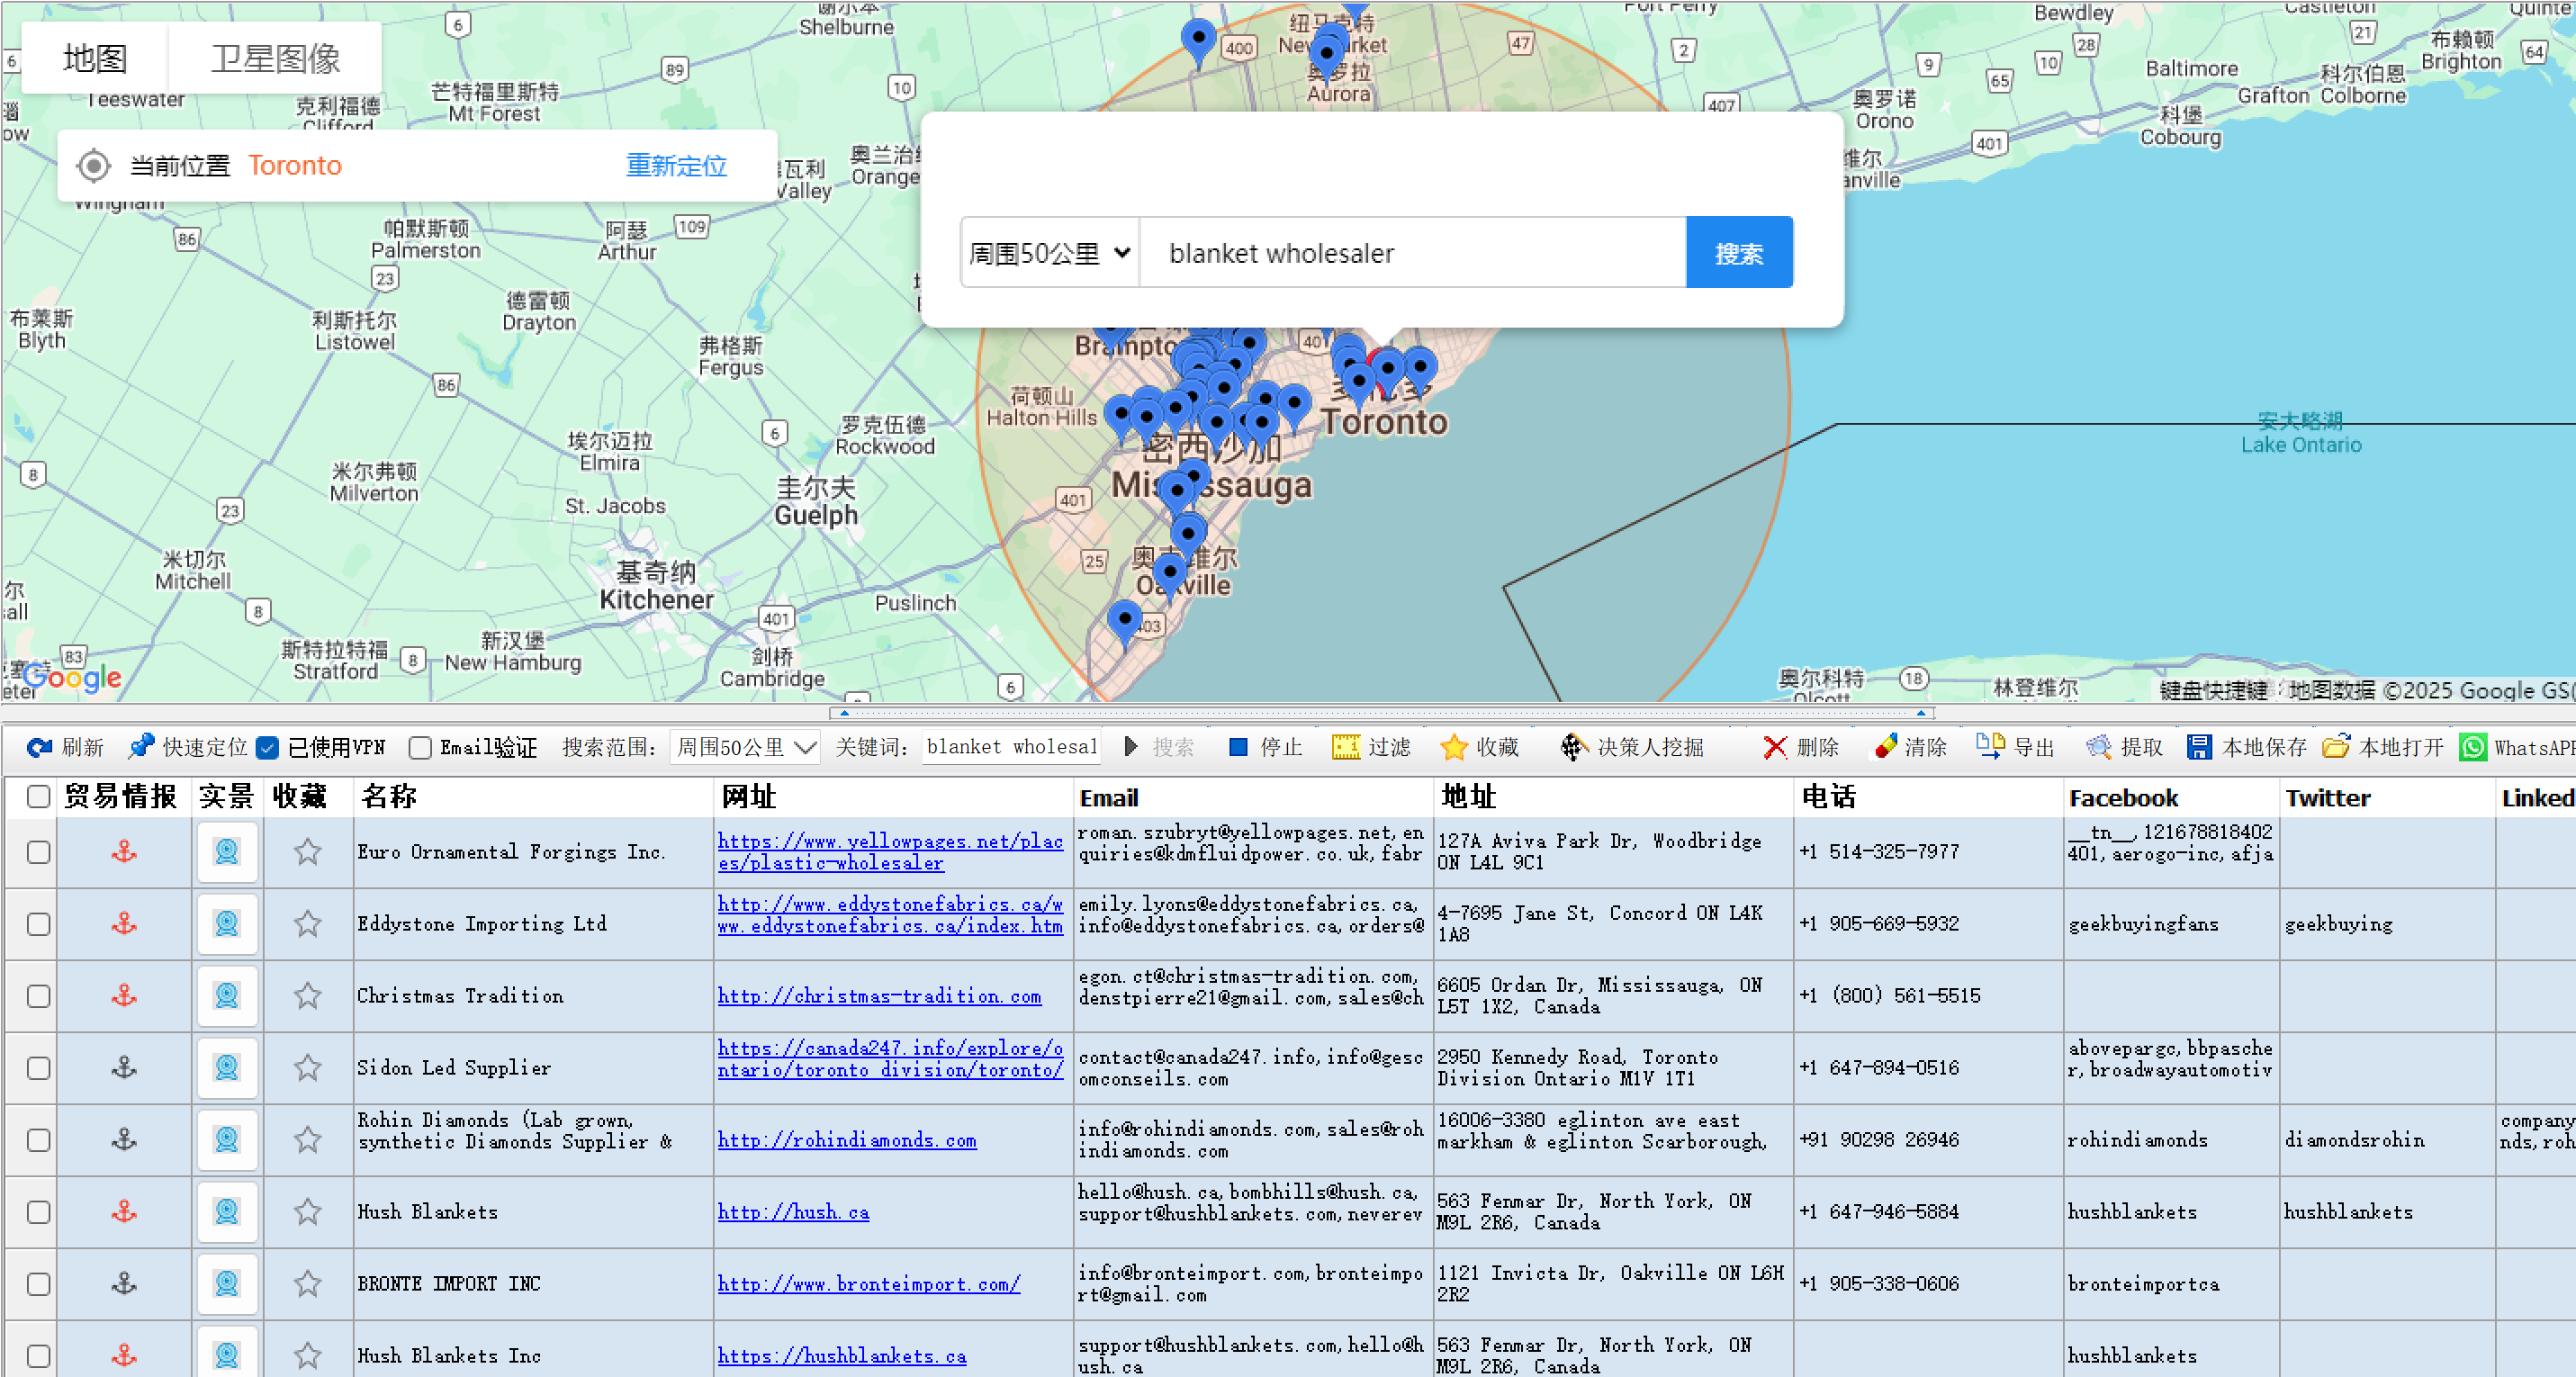
Task: Open Decision-maker mining (决策人挖掘) tool
Action: click(1631, 747)
